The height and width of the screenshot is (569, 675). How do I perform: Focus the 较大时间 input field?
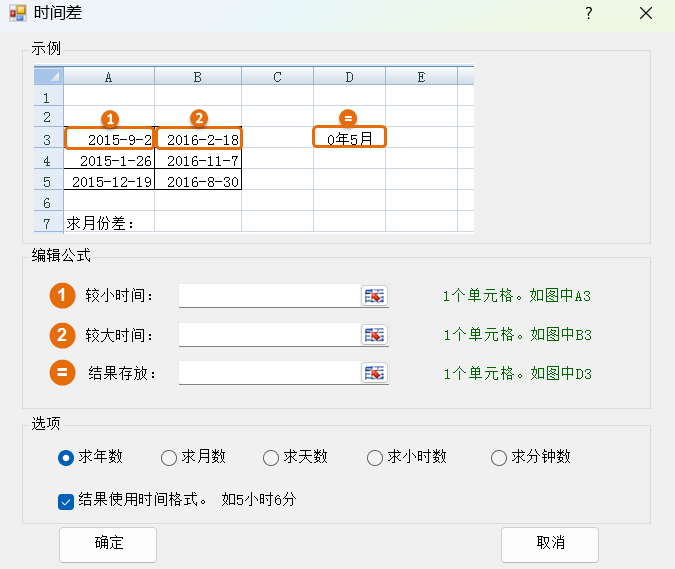click(269, 335)
